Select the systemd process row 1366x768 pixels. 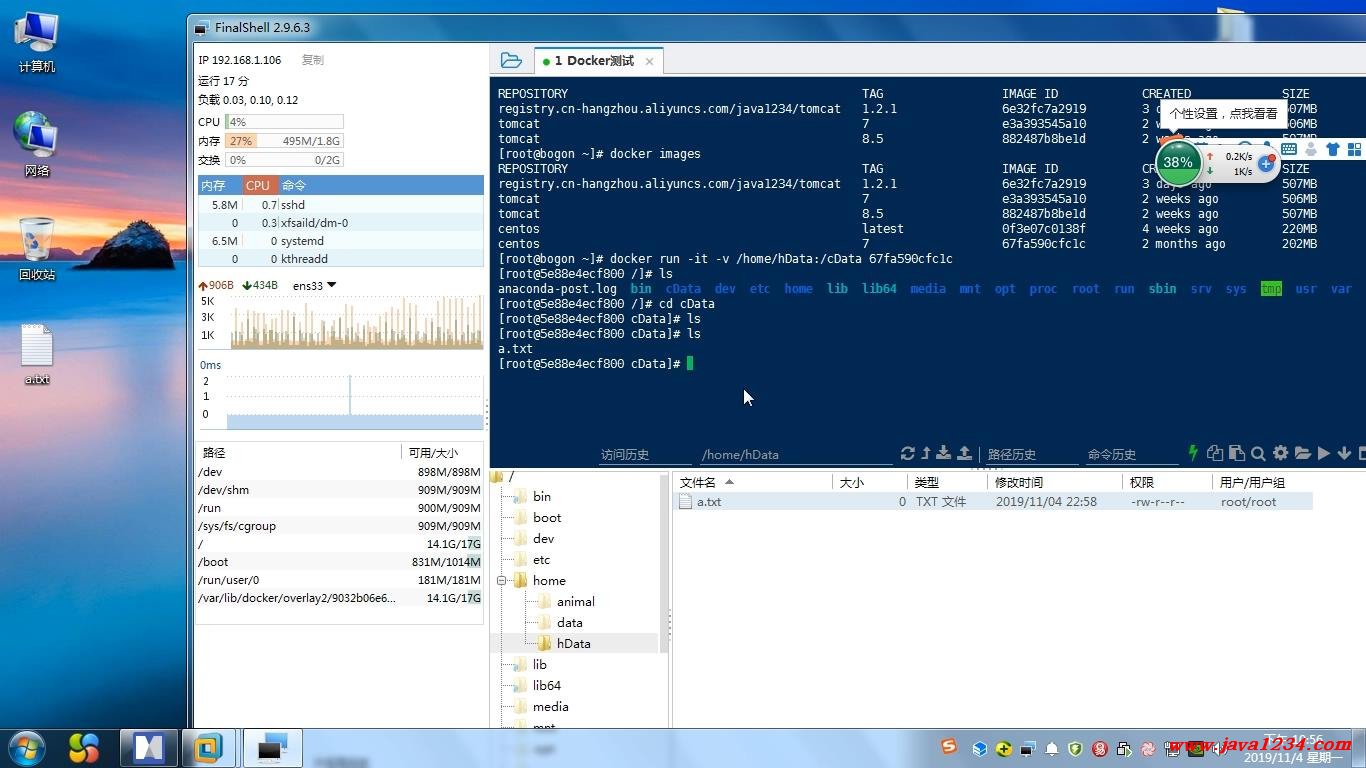340,241
